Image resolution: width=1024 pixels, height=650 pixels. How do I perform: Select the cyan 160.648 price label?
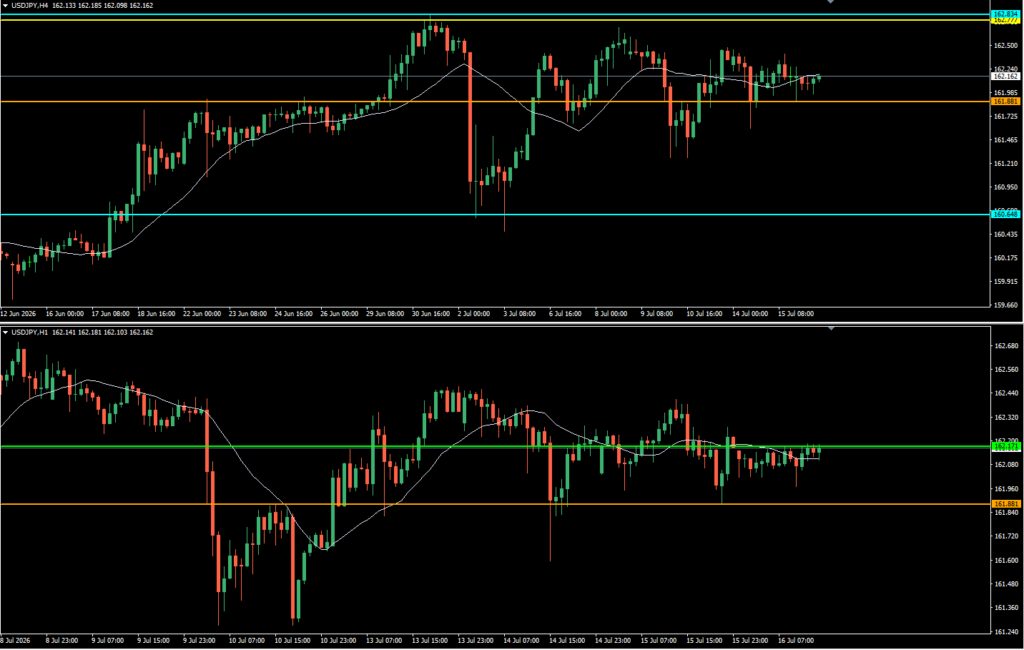[1006, 214]
